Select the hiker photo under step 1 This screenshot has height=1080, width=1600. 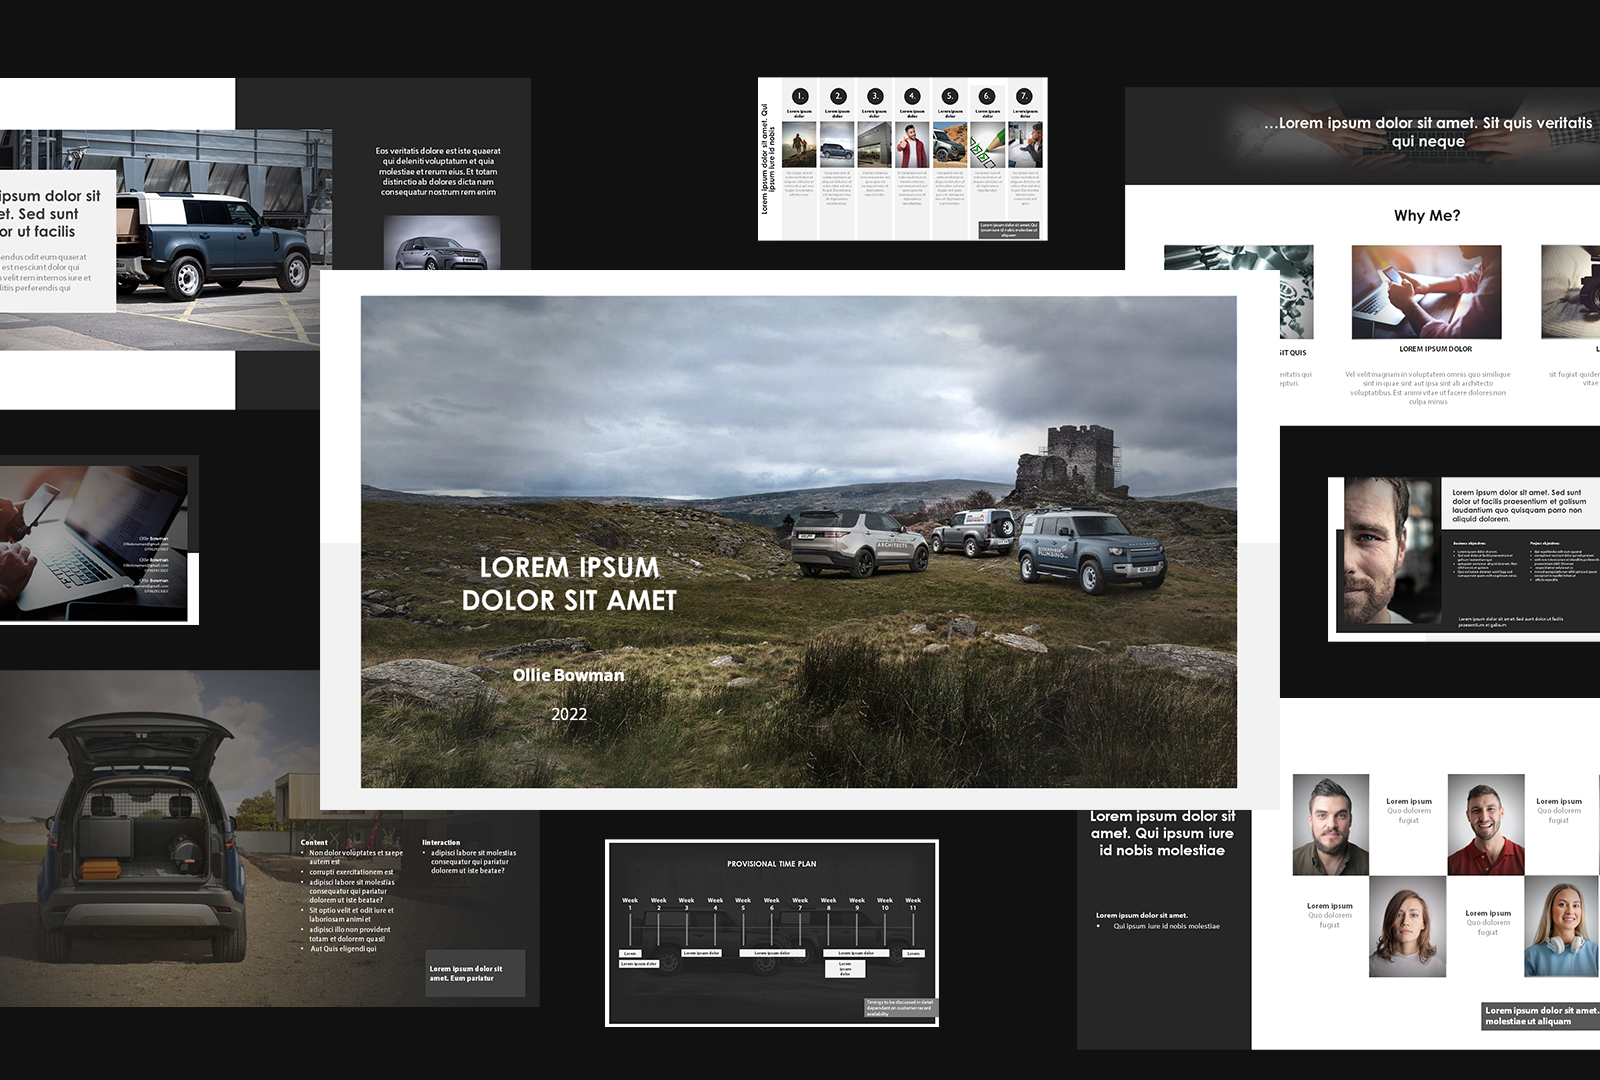(x=798, y=143)
